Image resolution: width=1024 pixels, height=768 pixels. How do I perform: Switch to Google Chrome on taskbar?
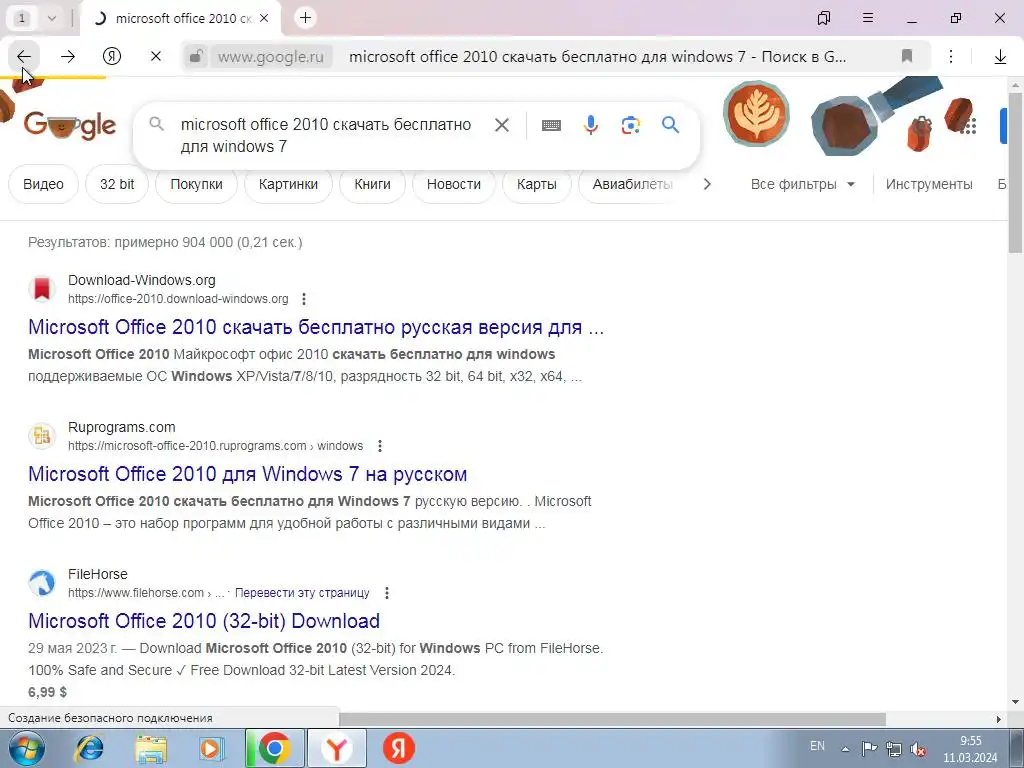pyautogui.click(x=274, y=748)
